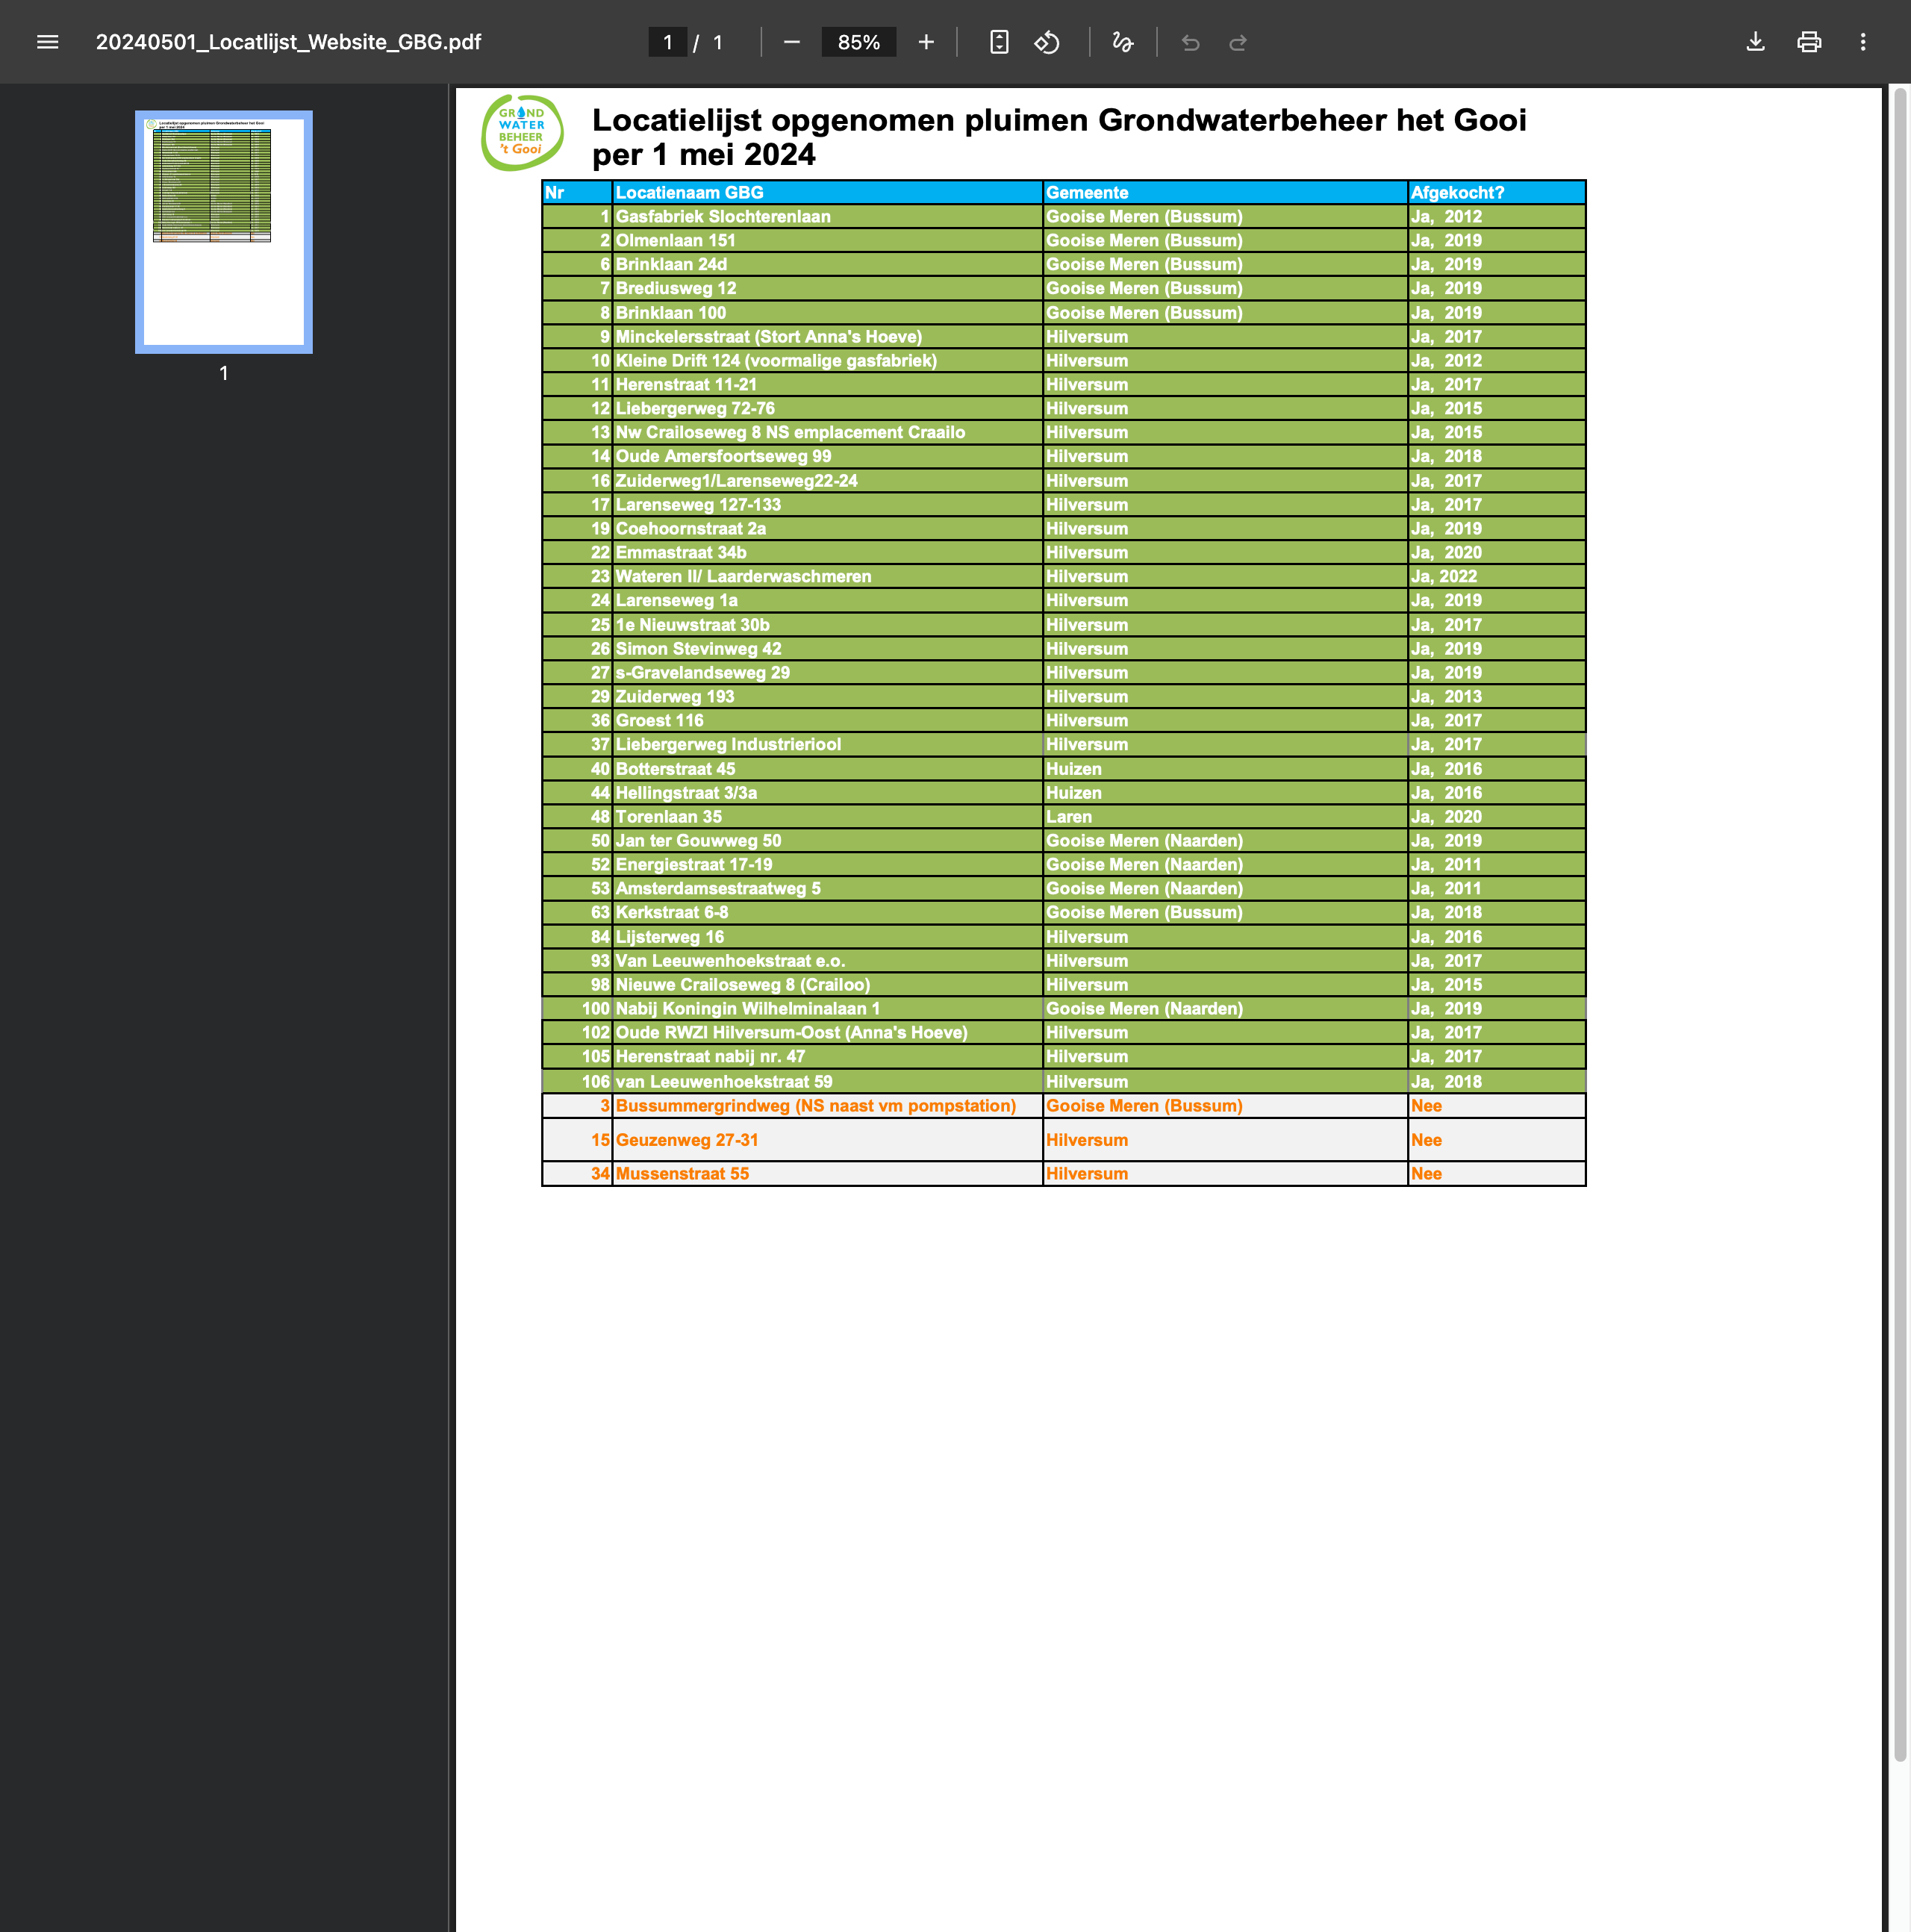Click the PDF file name title
Screen dimensions: 1911x1932
tap(288, 42)
